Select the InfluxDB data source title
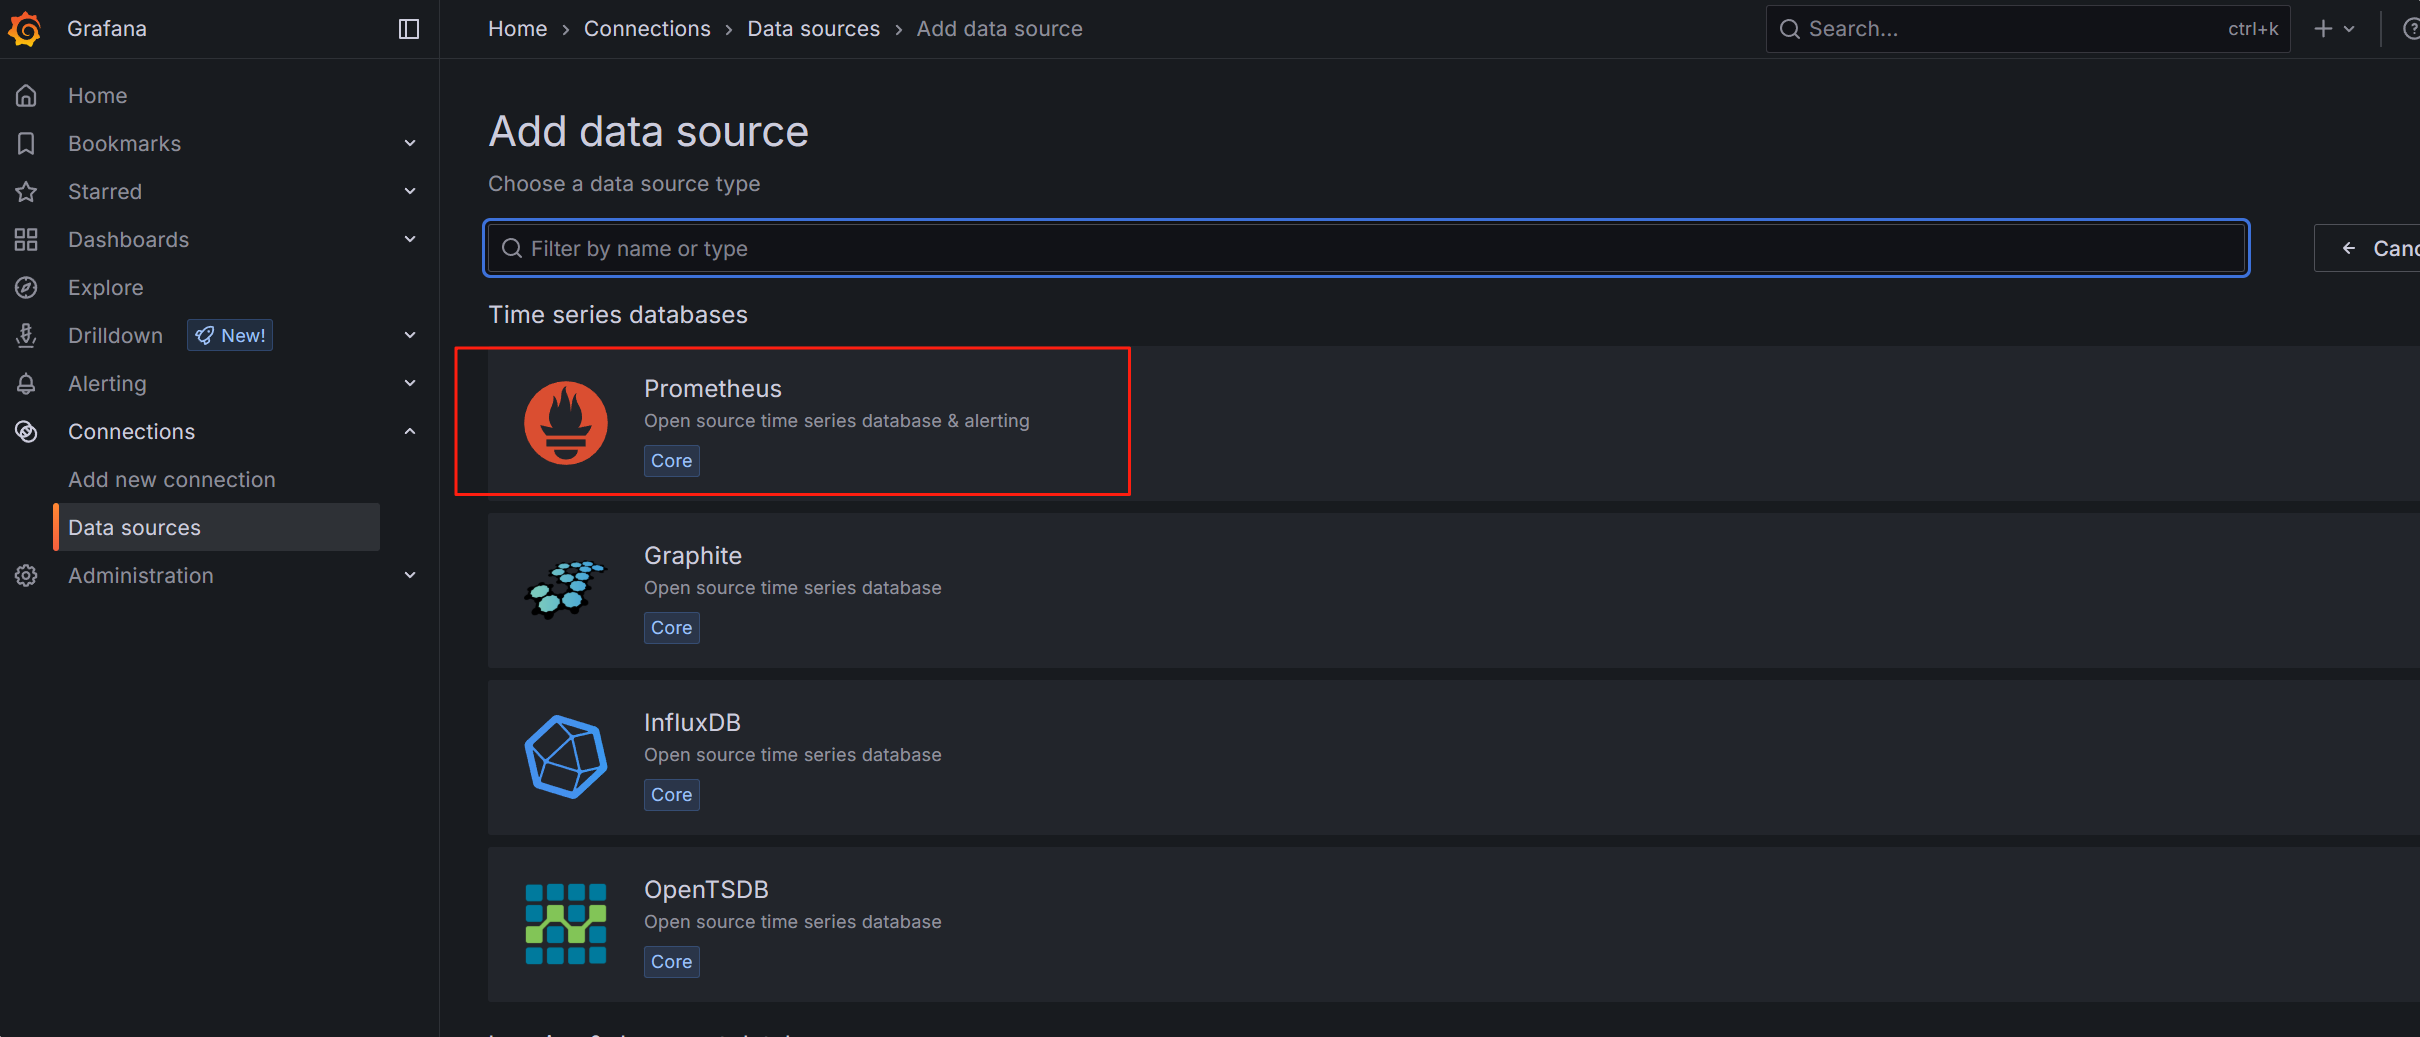 pos(692,723)
